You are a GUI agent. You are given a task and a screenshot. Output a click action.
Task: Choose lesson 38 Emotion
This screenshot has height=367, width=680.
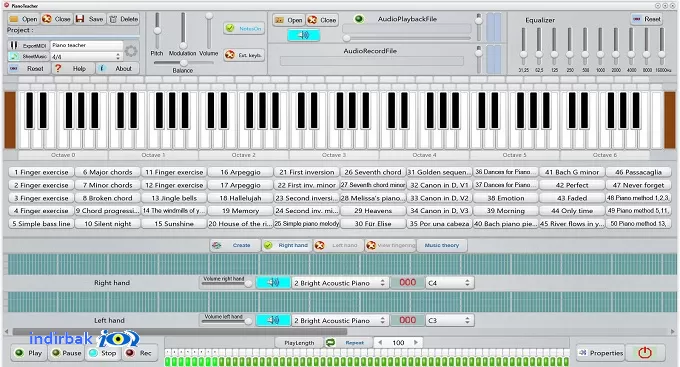[x=506, y=198]
